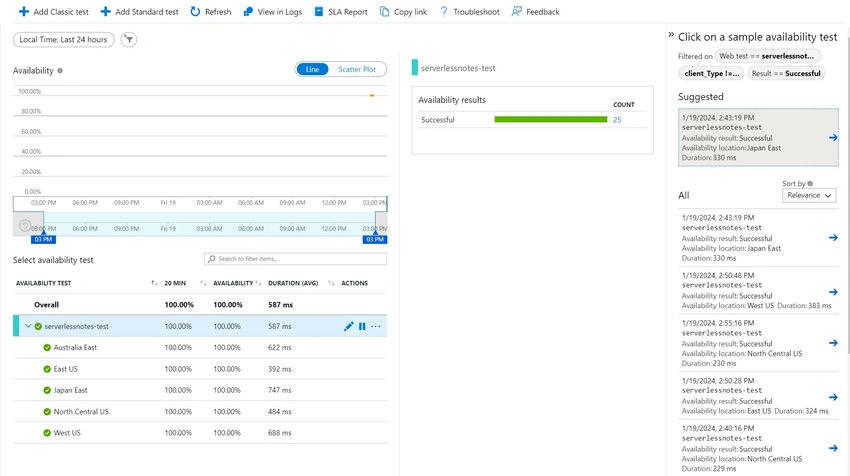
Task: Open the 2:40:16 PM North Central US sample
Action: pyautogui.click(x=758, y=448)
